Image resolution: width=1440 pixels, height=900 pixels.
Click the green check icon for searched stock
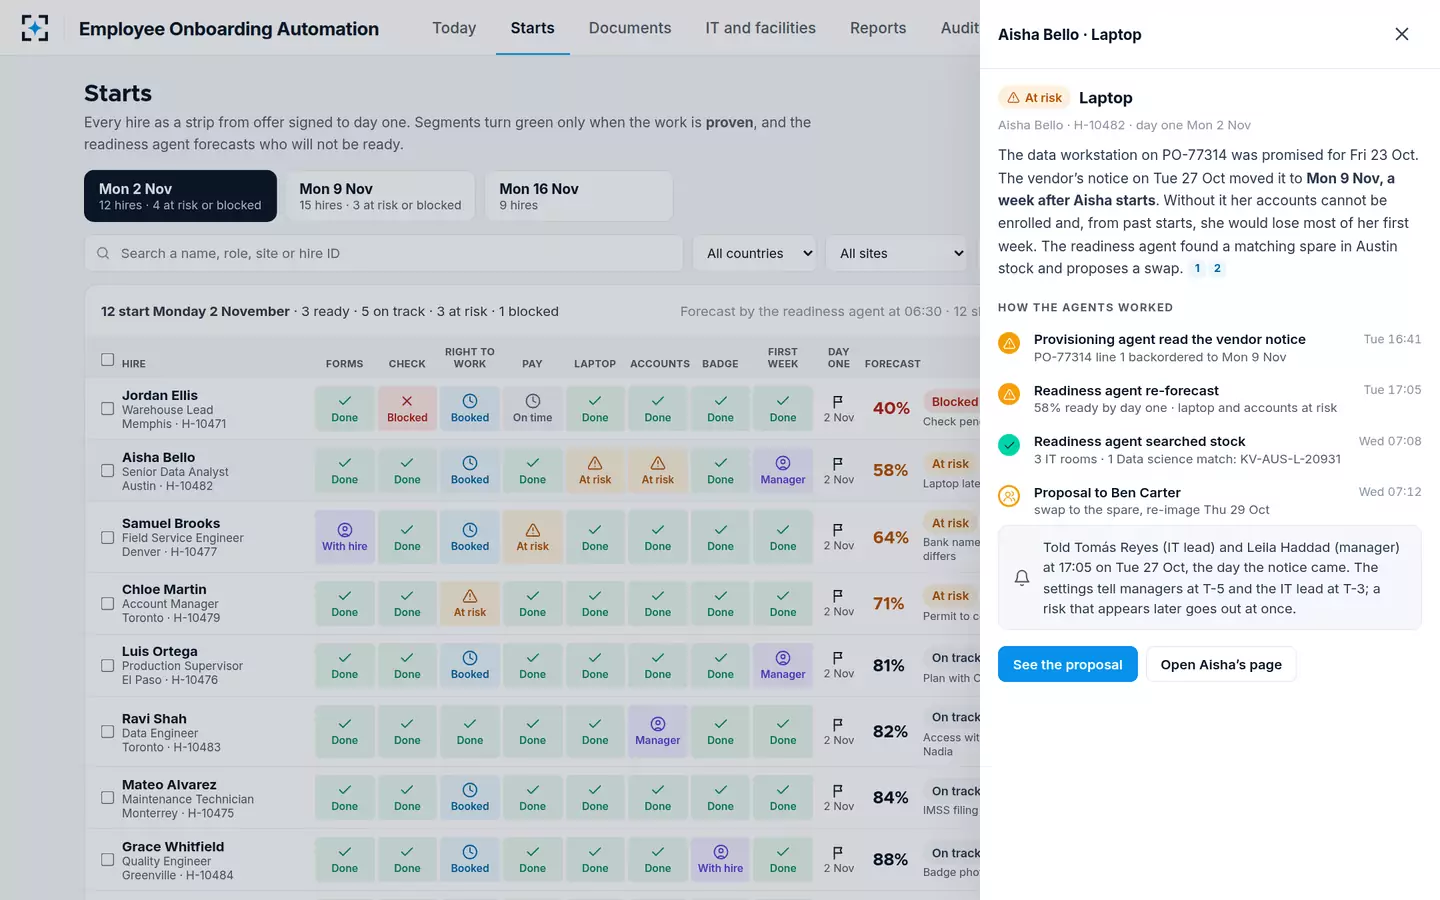tap(1009, 444)
